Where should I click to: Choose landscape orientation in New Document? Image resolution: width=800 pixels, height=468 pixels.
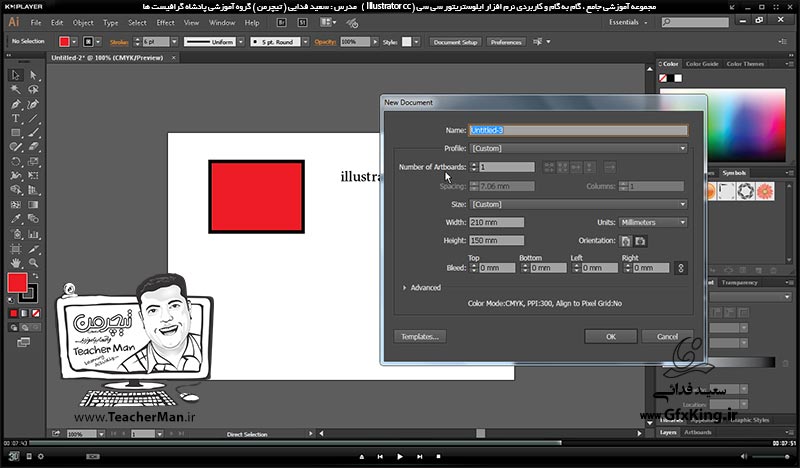point(640,241)
